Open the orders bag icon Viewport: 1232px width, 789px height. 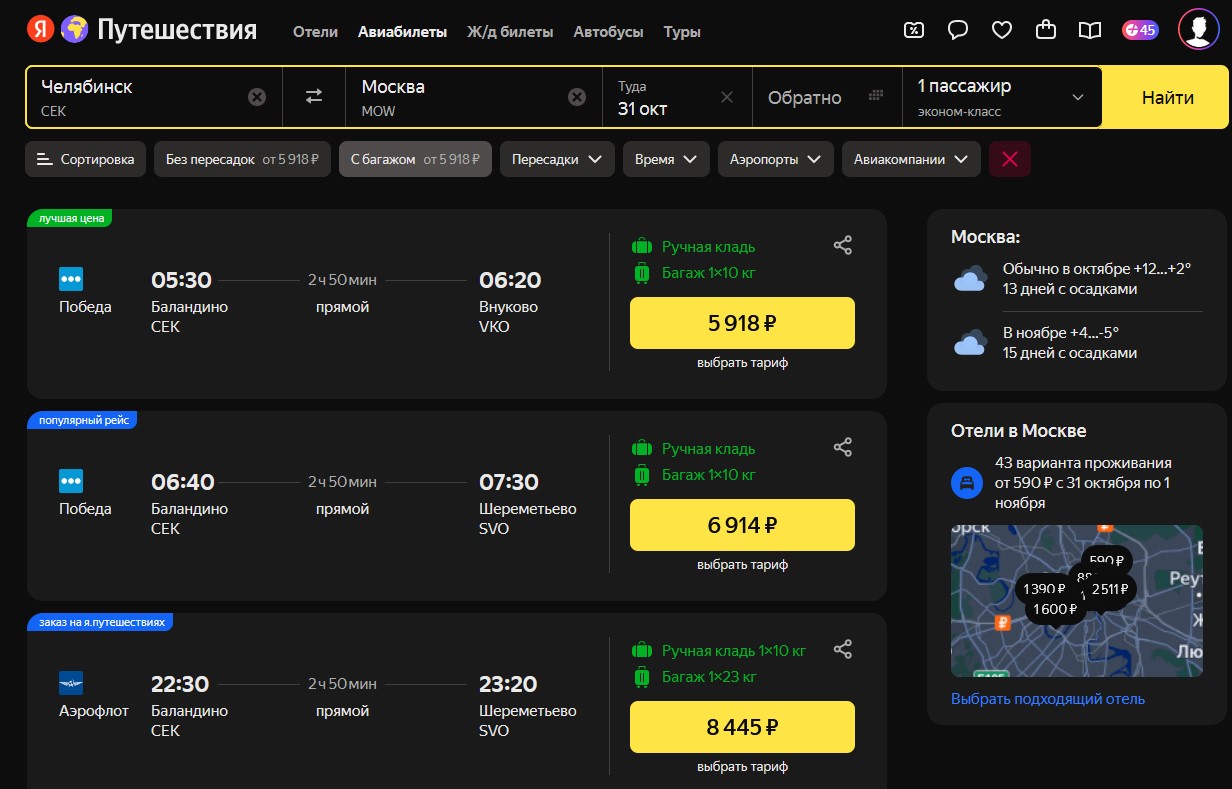(1046, 30)
